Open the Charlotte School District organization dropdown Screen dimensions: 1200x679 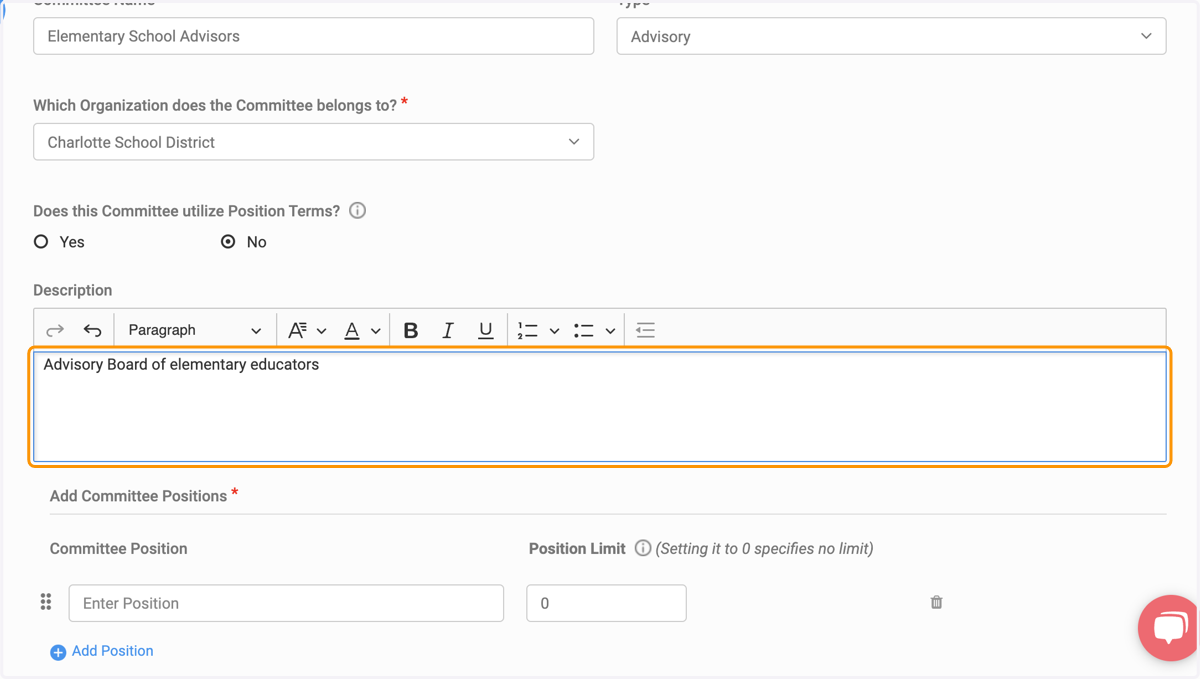coord(313,142)
